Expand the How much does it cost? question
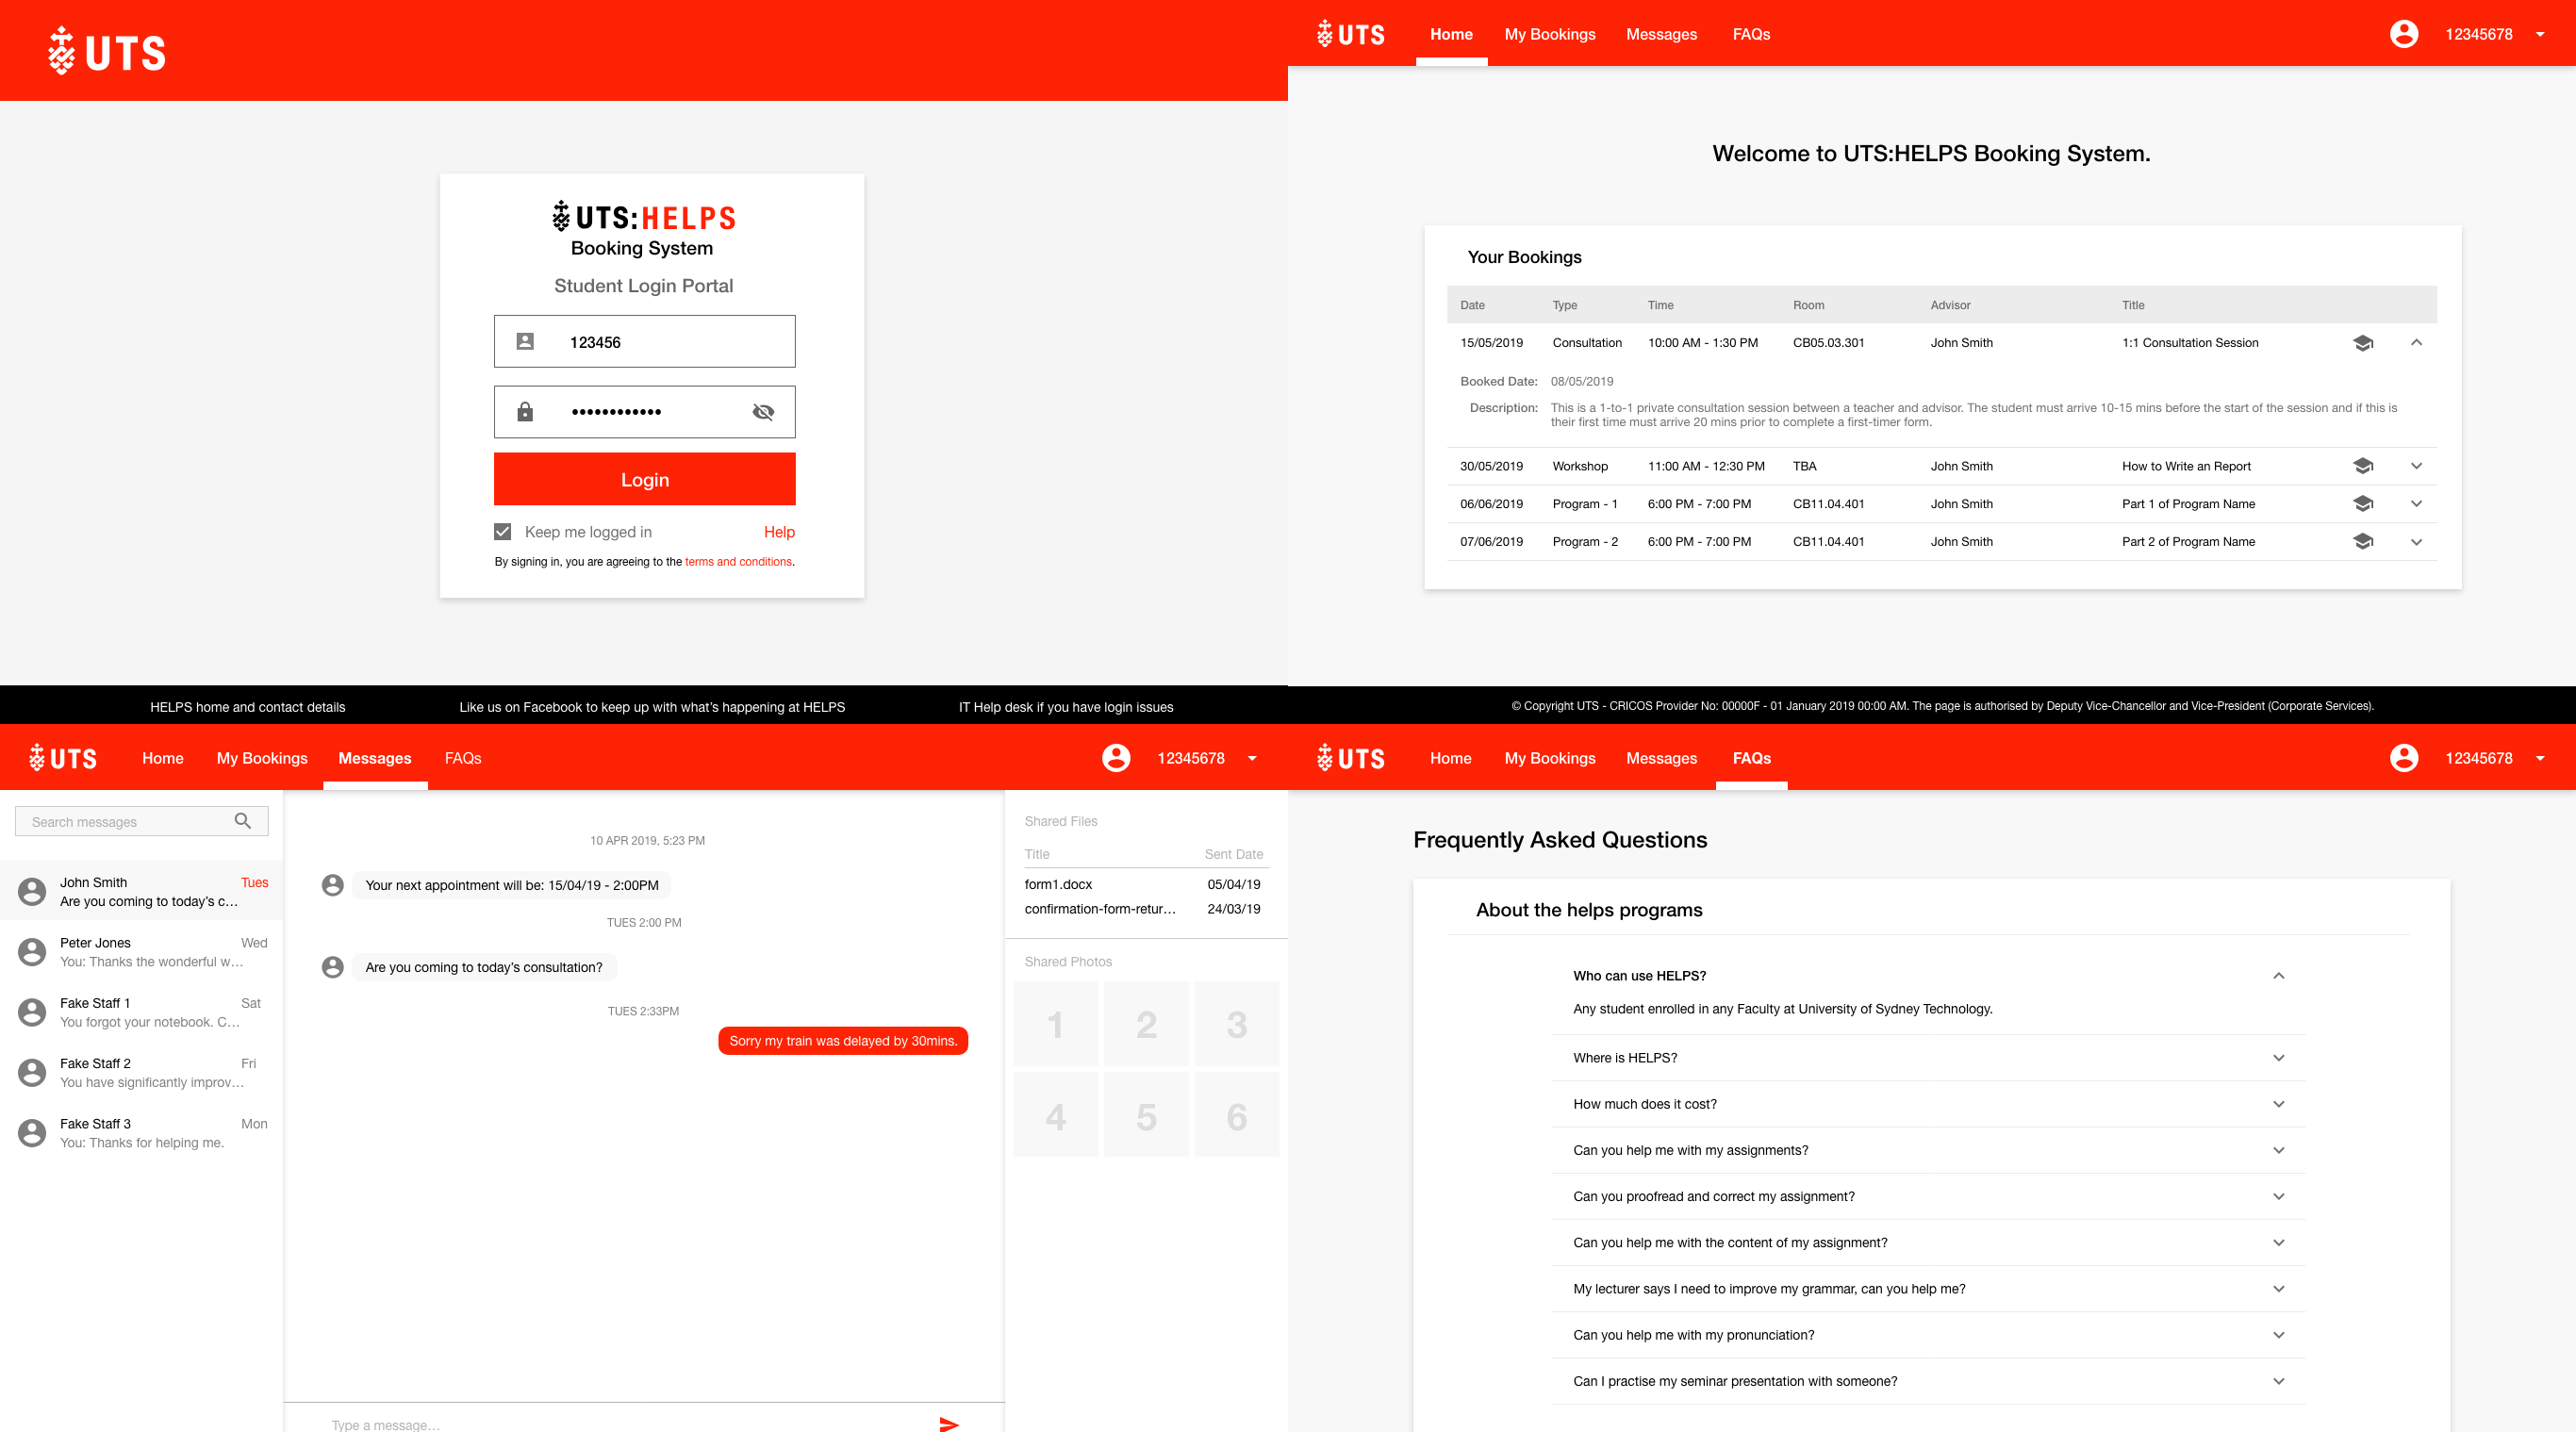2576x1432 pixels. tap(2279, 1104)
